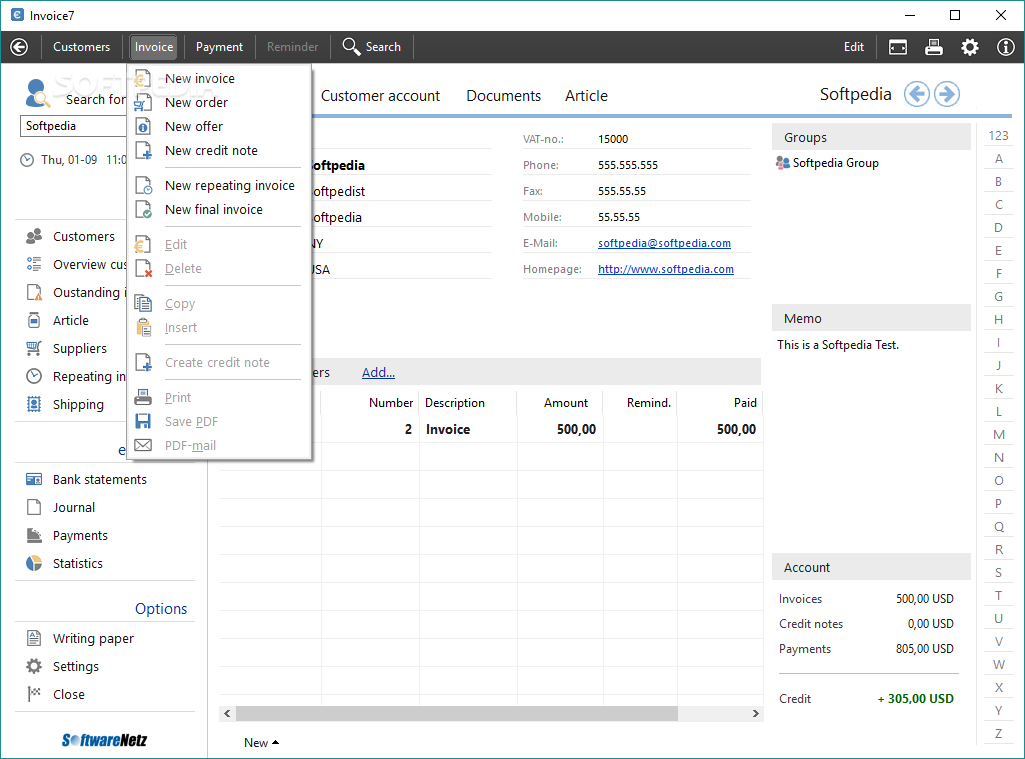Click the Add... link
The width and height of the screenshot is (1025, 759).
coord(378,373)
